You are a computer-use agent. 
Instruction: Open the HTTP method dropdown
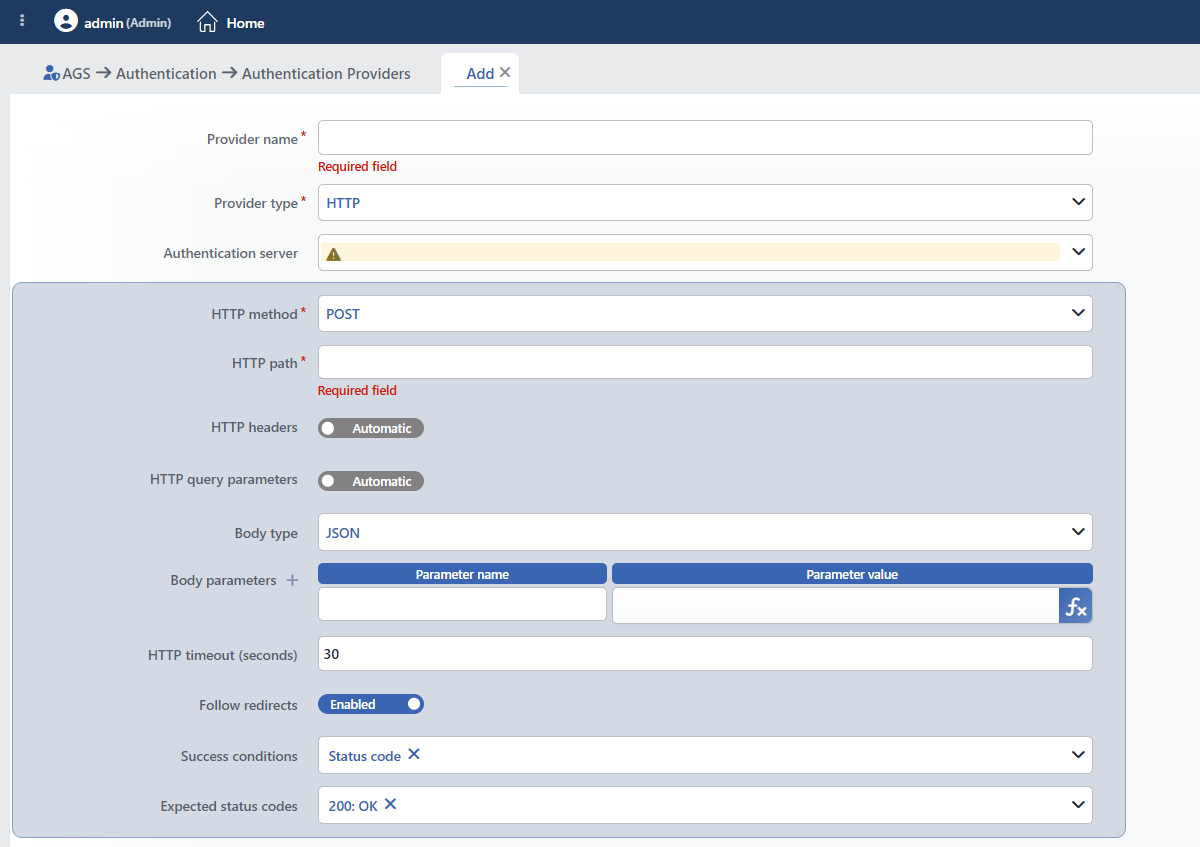click(x=705, y=313)
